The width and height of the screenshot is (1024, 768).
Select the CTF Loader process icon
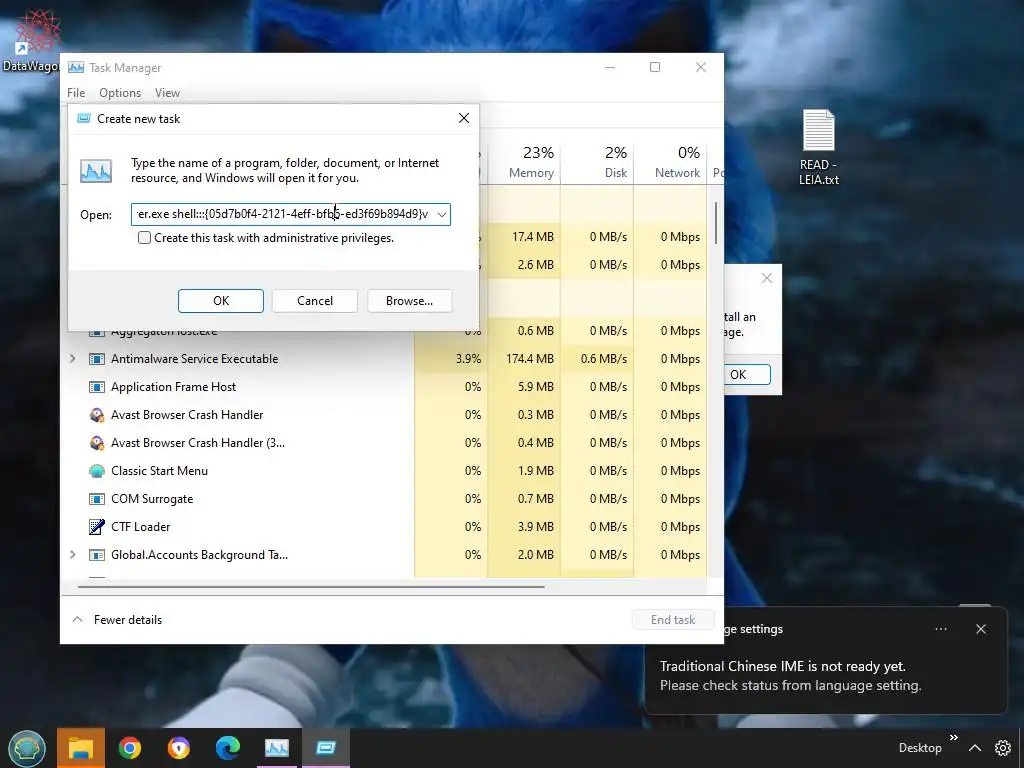point(97,526)
